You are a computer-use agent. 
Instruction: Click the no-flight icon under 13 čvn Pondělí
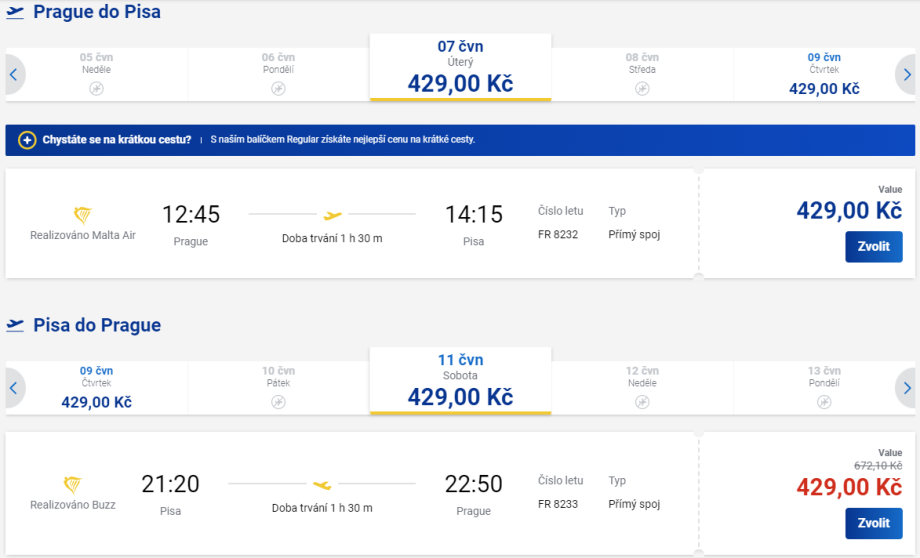point(824,402)
